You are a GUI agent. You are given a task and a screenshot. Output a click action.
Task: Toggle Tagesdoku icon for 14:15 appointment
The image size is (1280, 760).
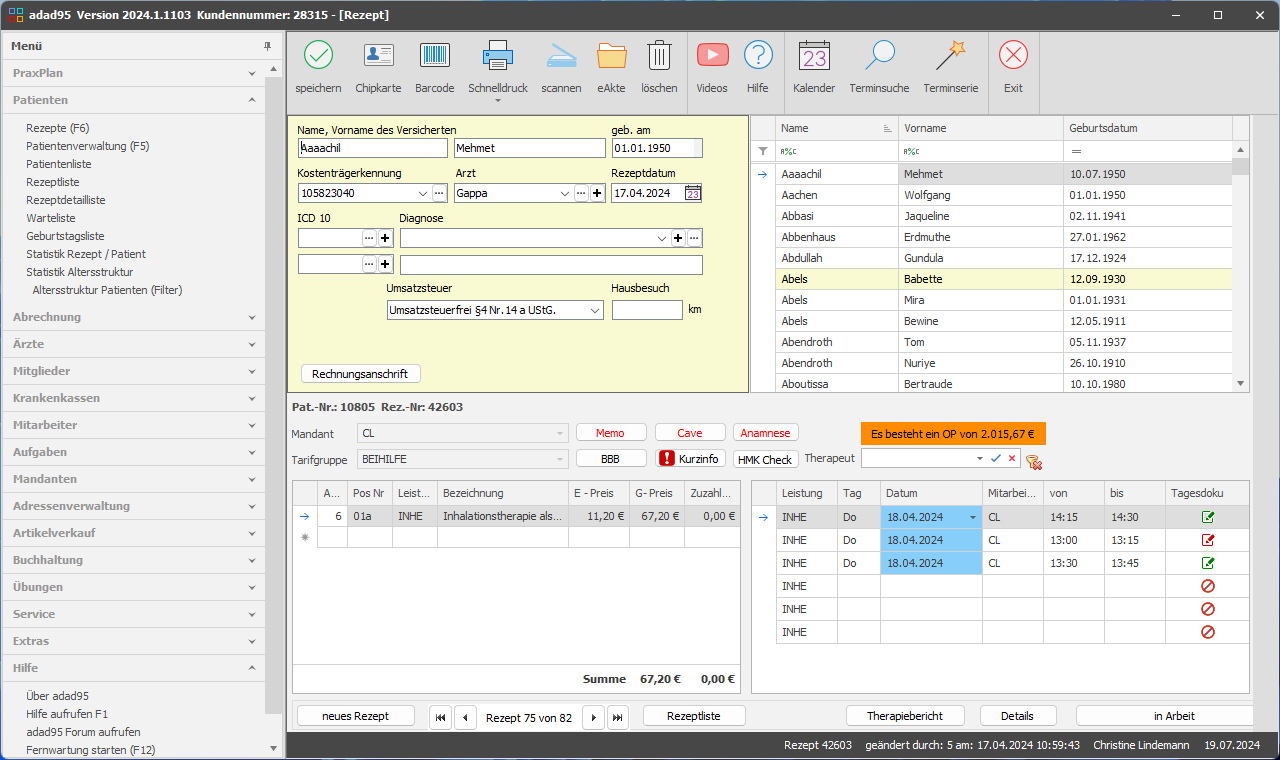coord(1207,518)
